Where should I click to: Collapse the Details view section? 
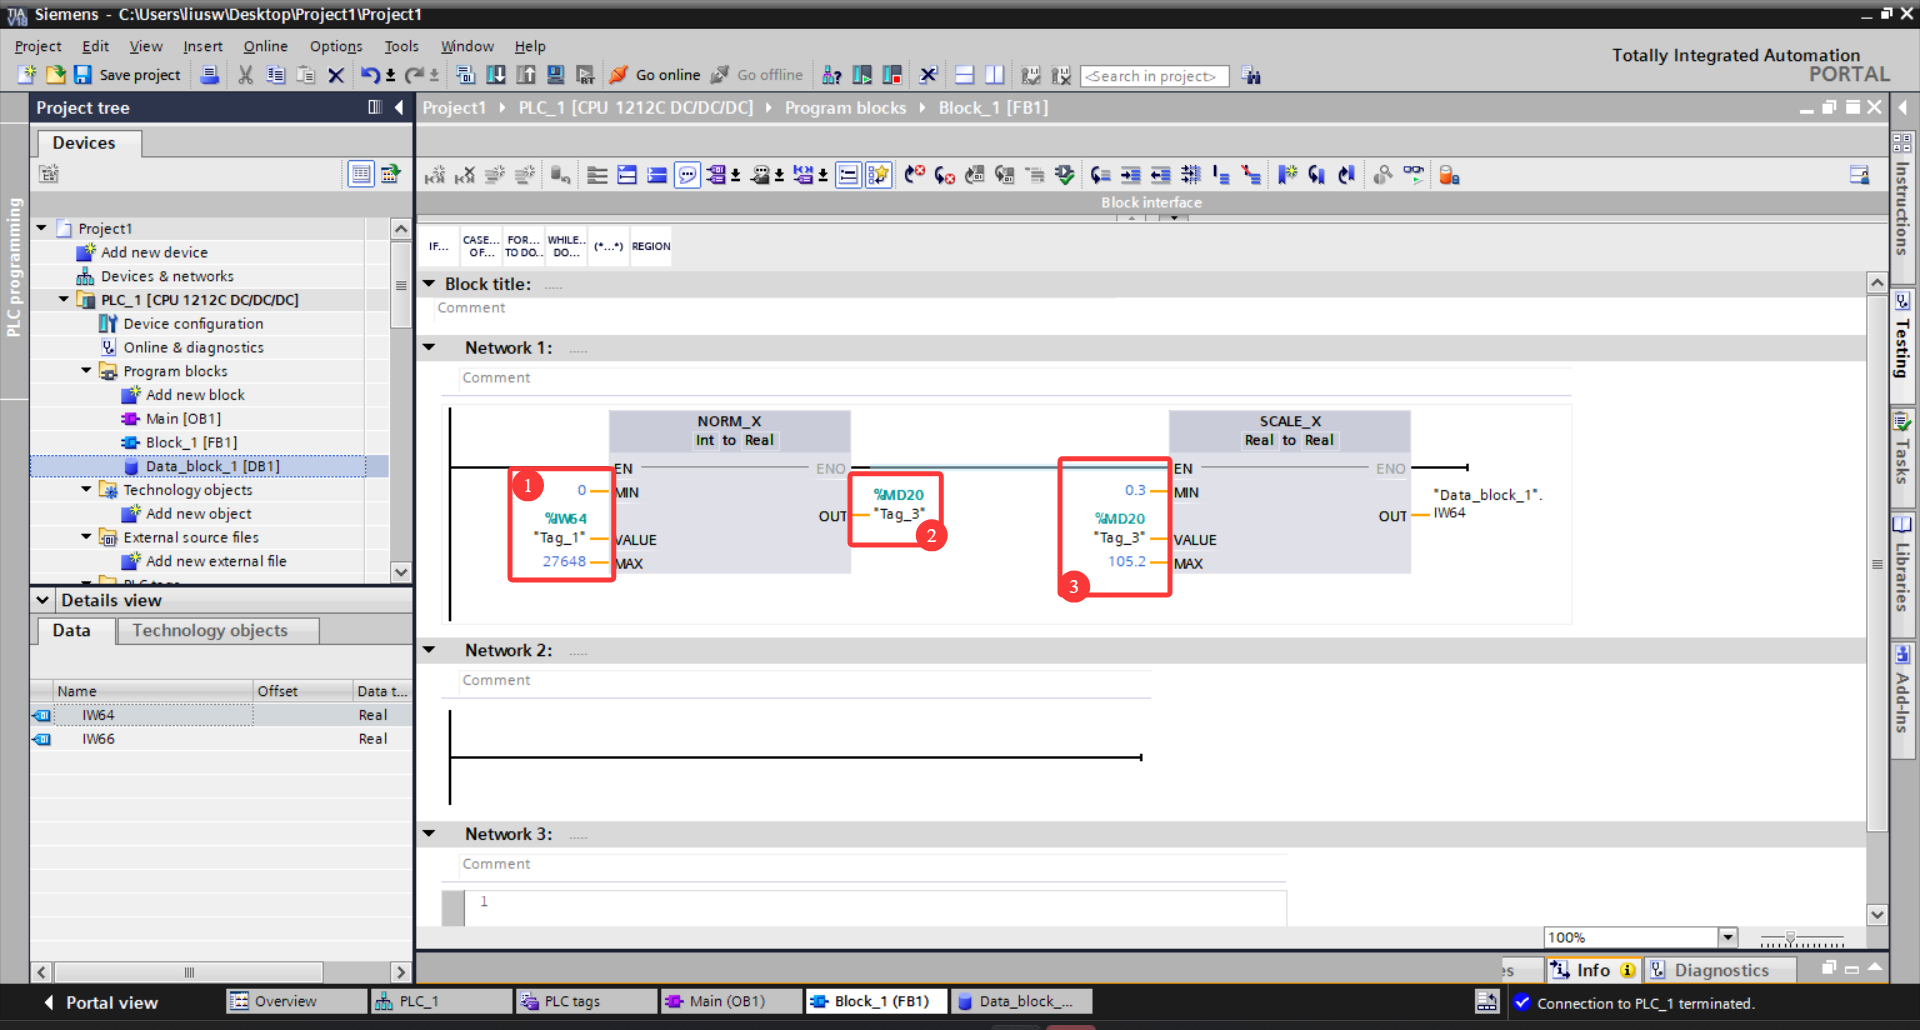point(42,600)
